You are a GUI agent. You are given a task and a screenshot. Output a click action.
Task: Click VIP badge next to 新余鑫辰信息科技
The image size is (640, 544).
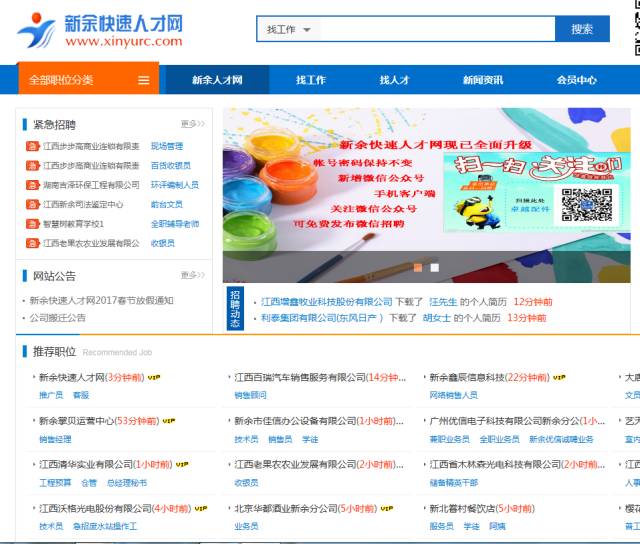[559, 377]
